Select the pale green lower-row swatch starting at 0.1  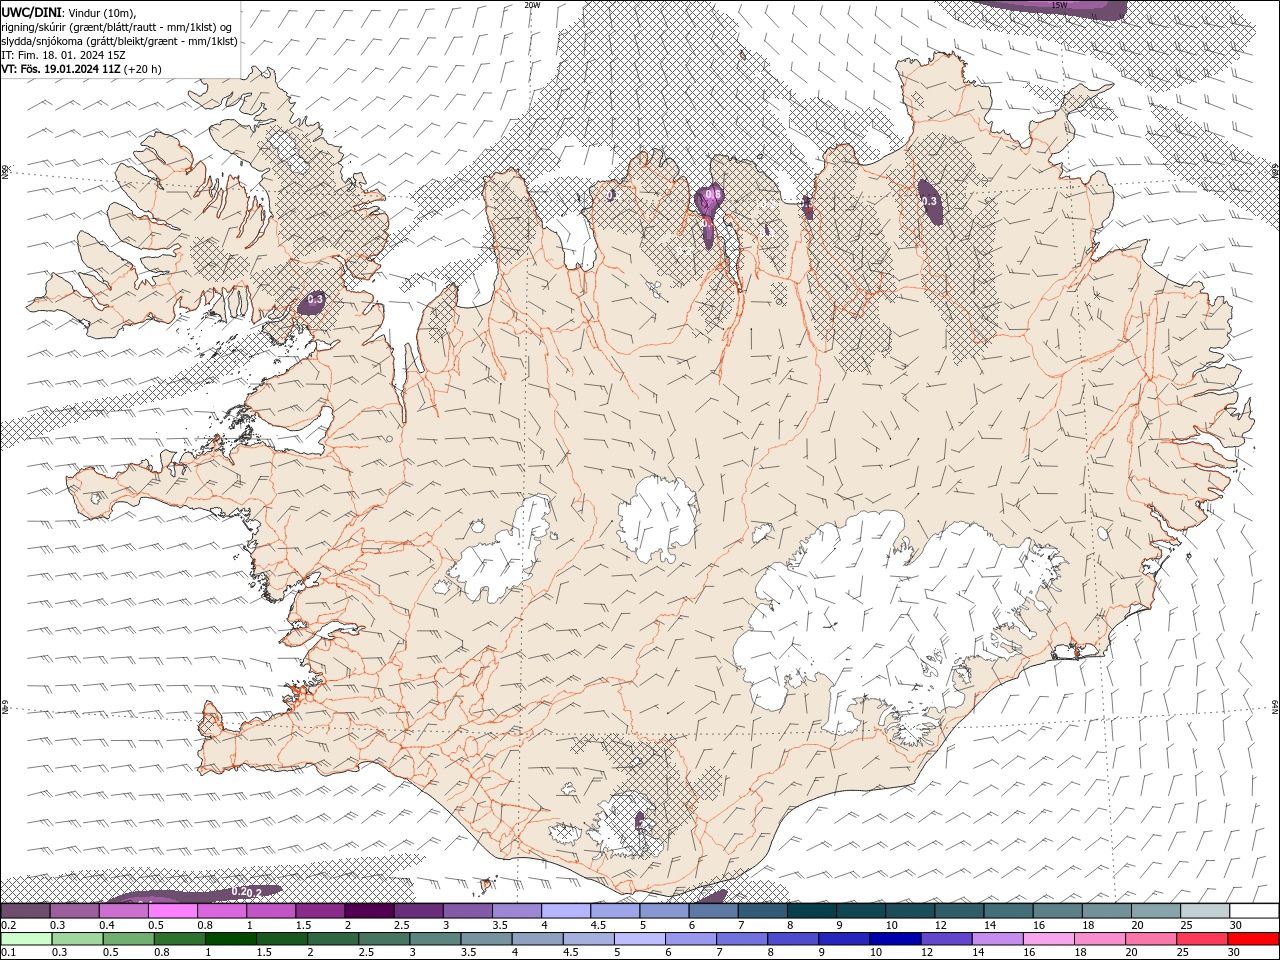[26, 939]
